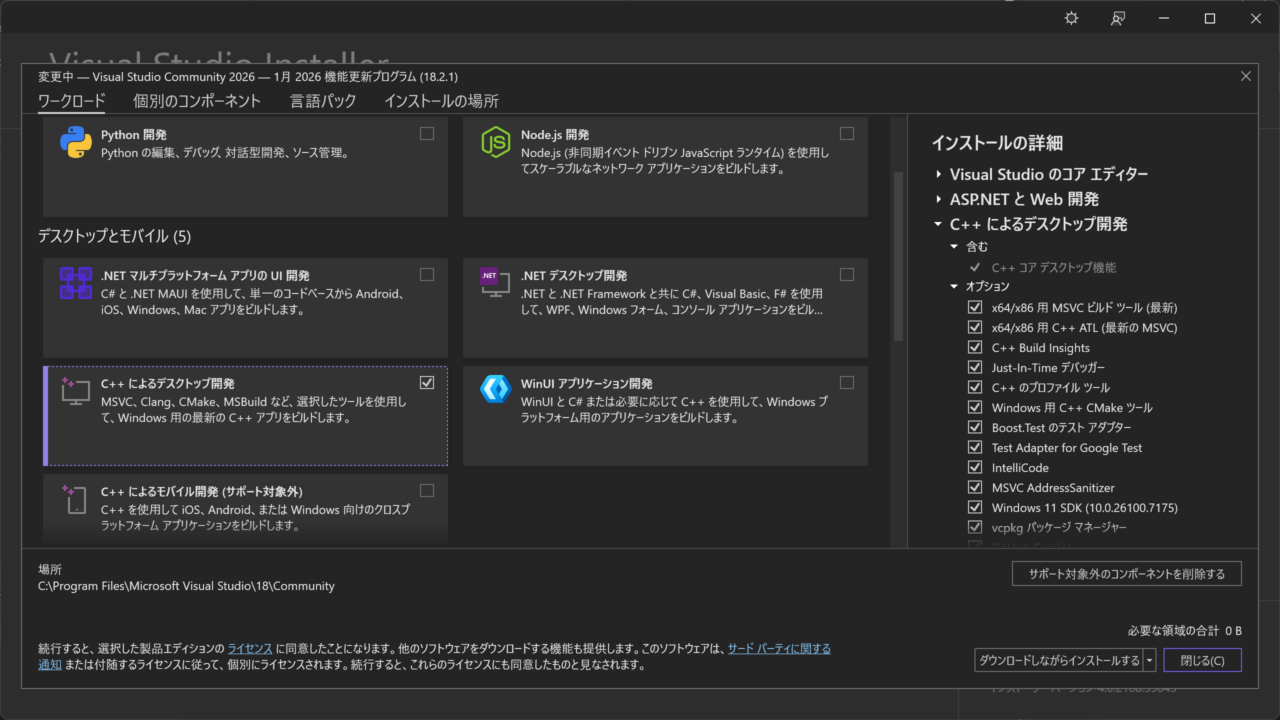This screenshot has height=720, width=1280.
Task: Click the .NET デスクトップ開発 workload icon
Action: (495, 284)
